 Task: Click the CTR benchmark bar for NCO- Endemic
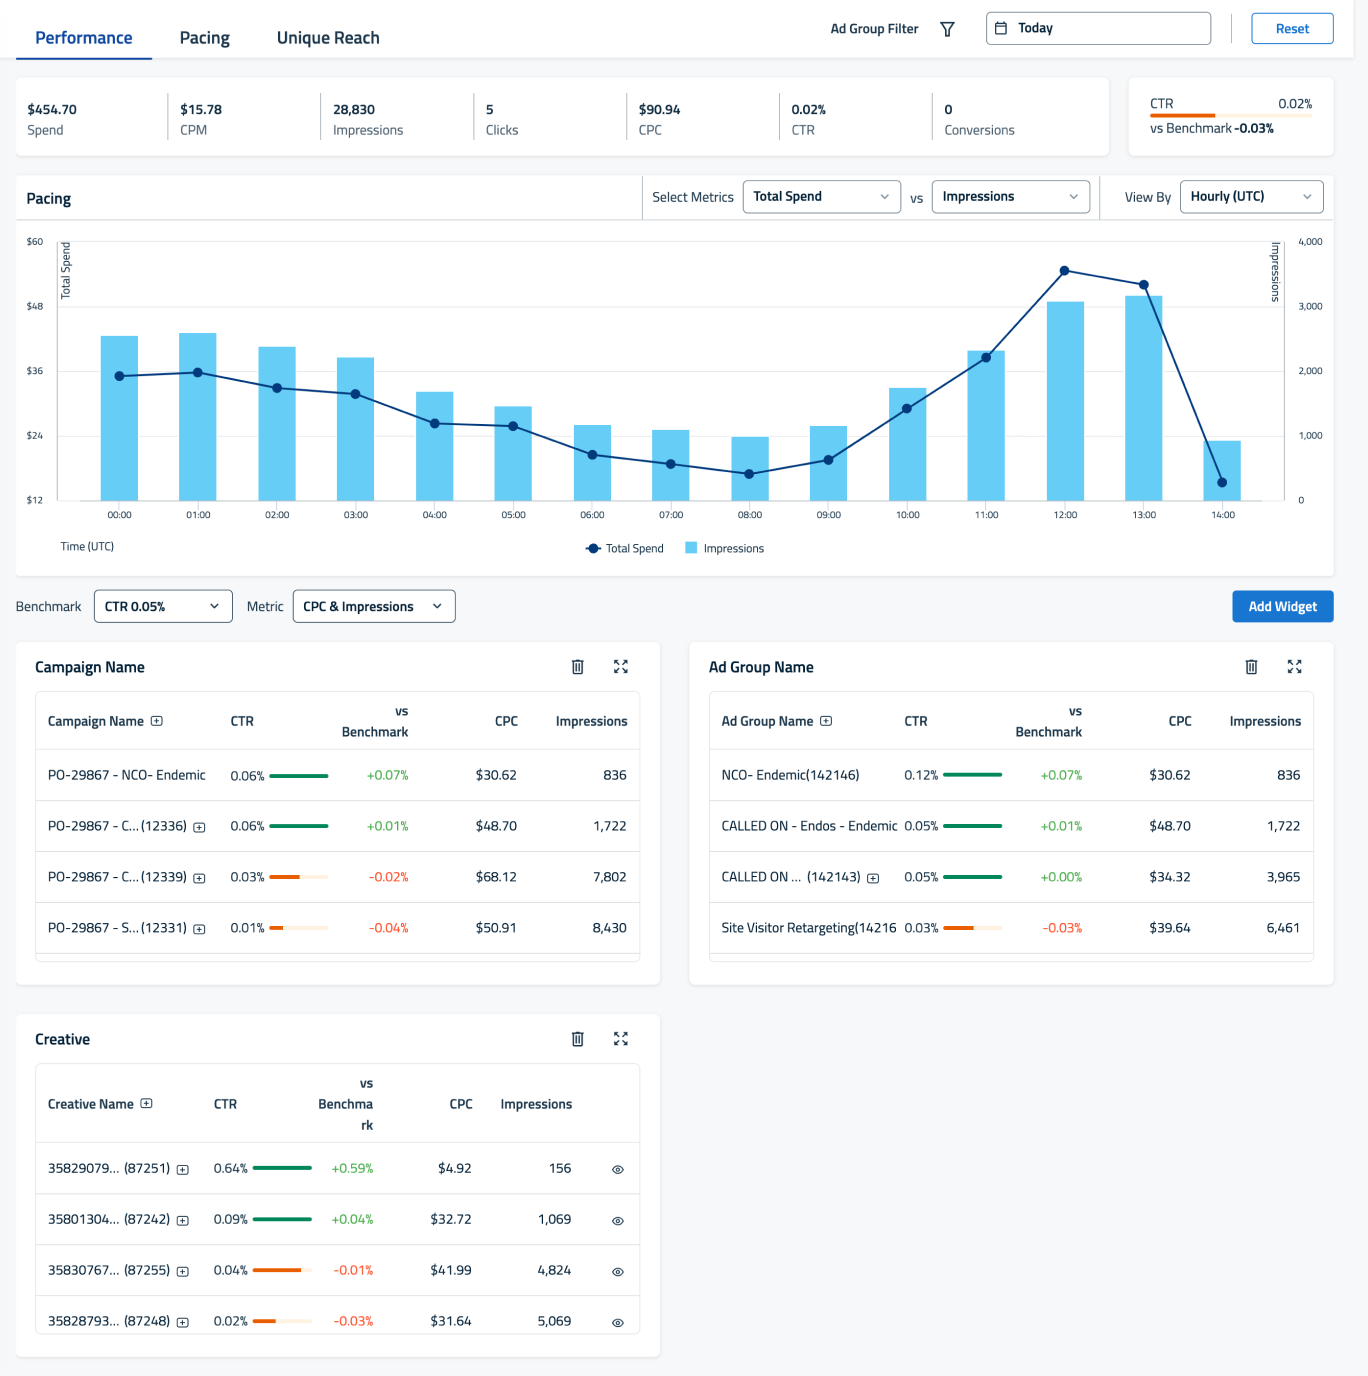pos(975,774)
